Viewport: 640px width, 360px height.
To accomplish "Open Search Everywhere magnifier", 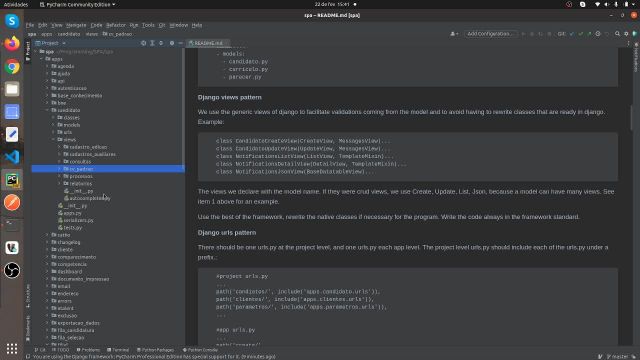I will [618, 34].
